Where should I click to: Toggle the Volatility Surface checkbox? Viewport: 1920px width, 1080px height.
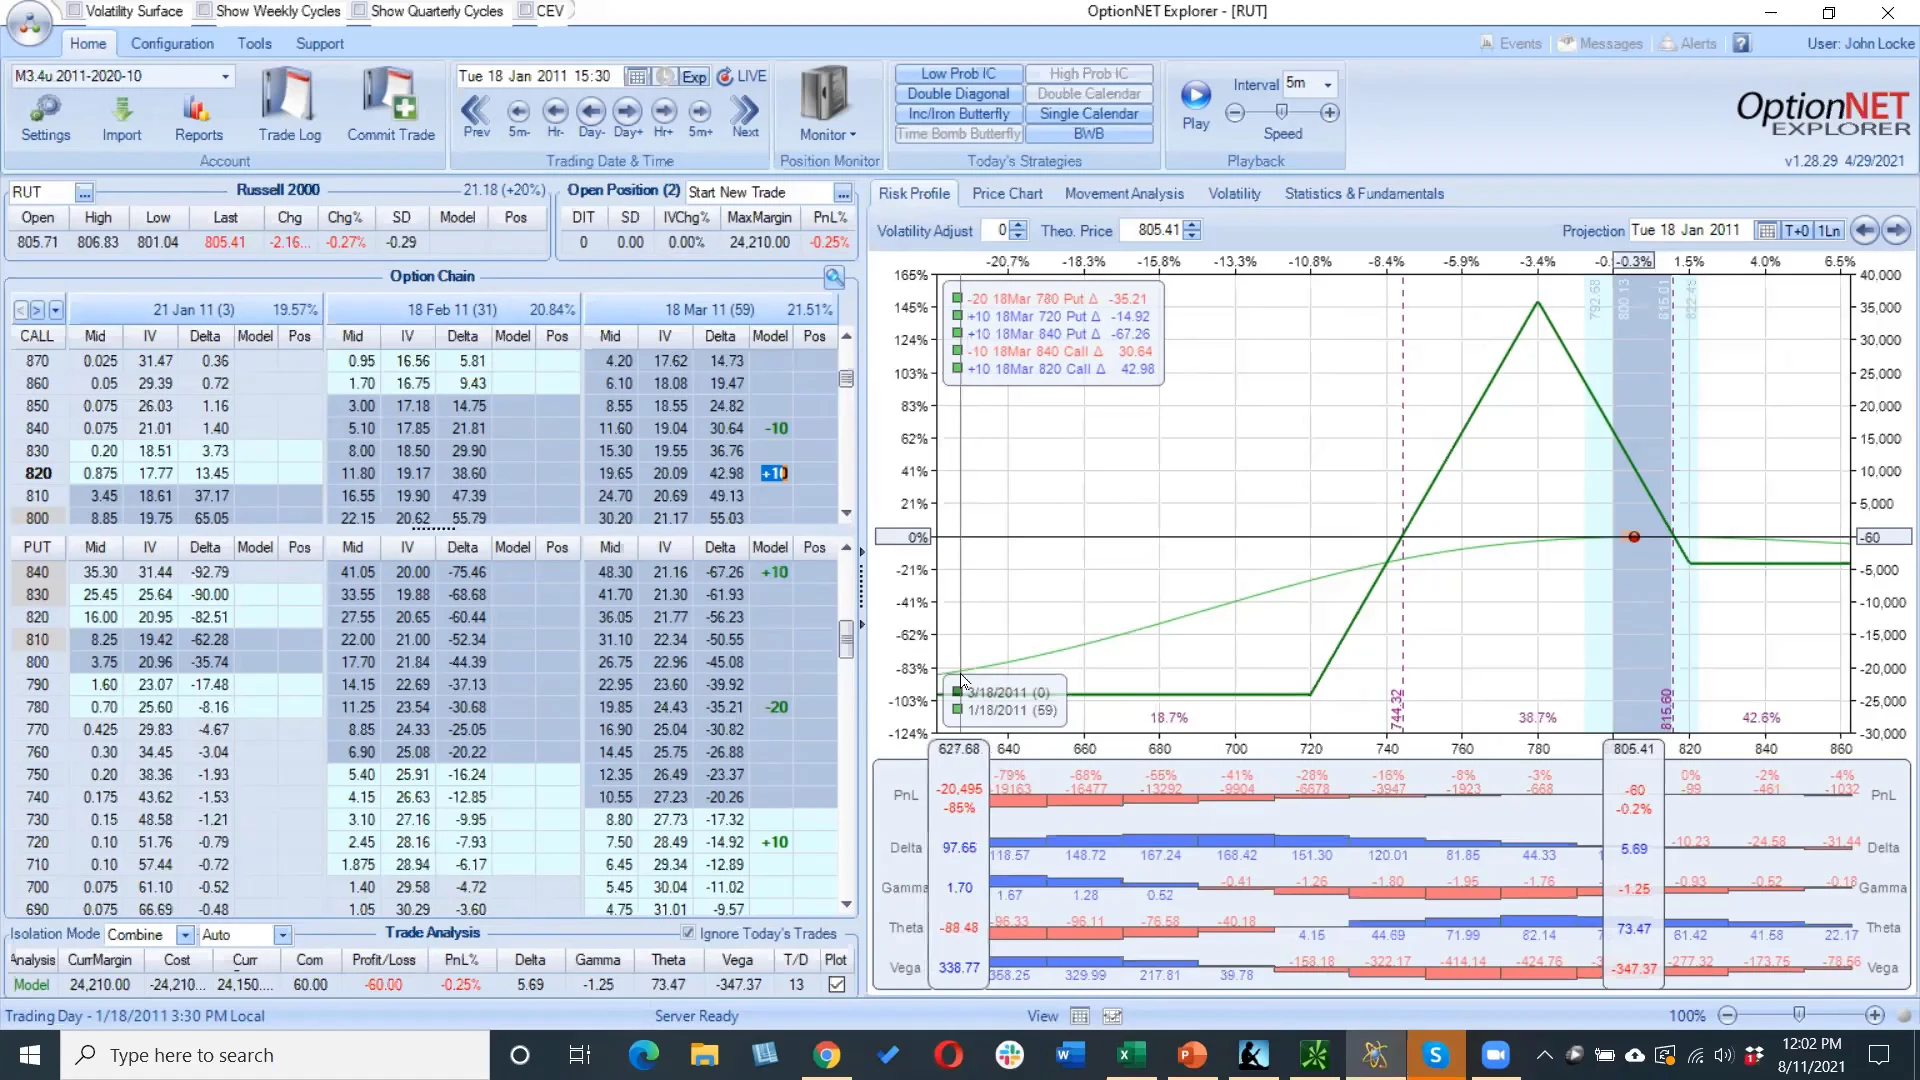point(74,11)
